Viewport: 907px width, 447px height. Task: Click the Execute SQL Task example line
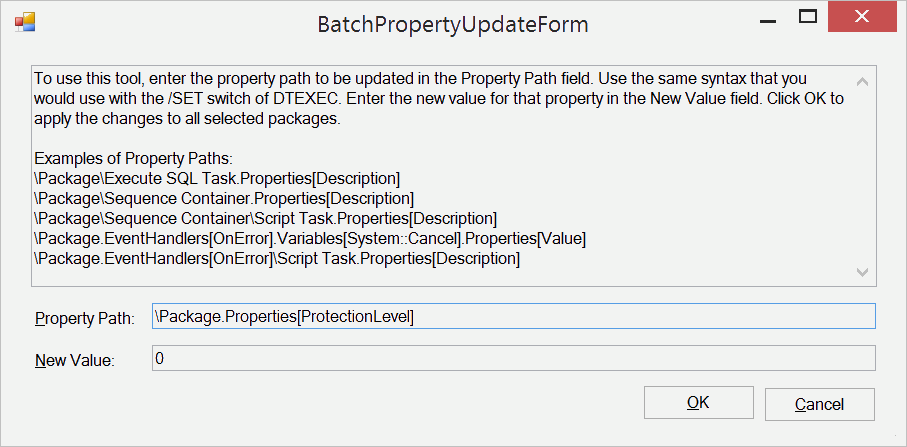click(x=216, y=179)
